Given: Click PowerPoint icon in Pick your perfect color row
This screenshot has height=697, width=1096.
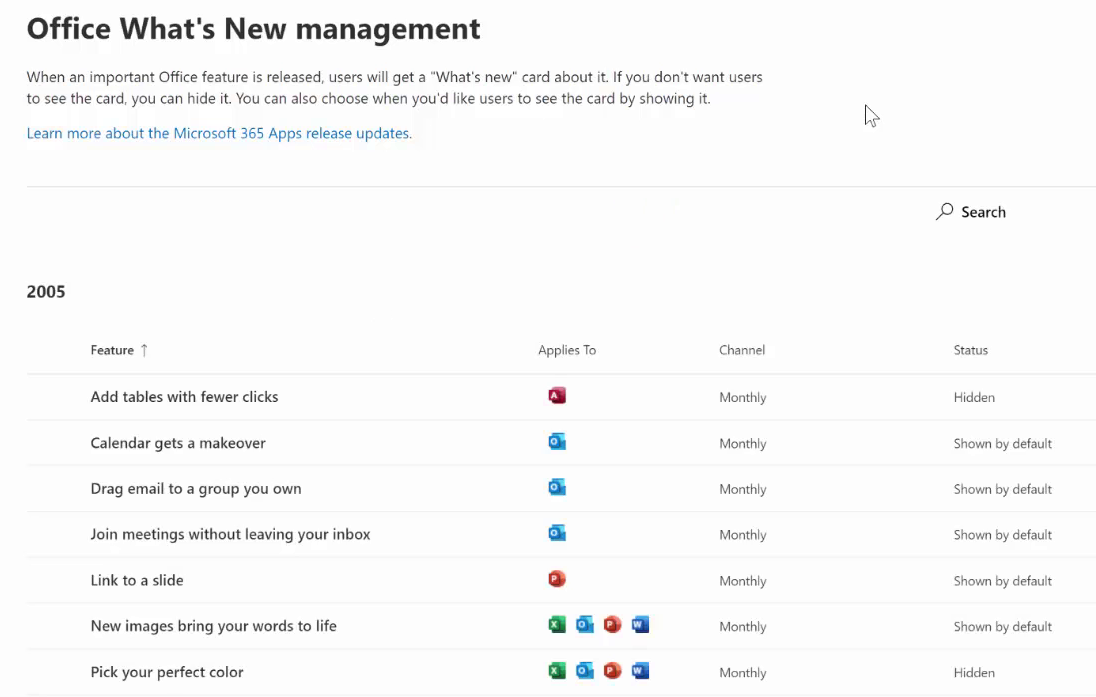Looking at the screenshot, I should 612,671.
